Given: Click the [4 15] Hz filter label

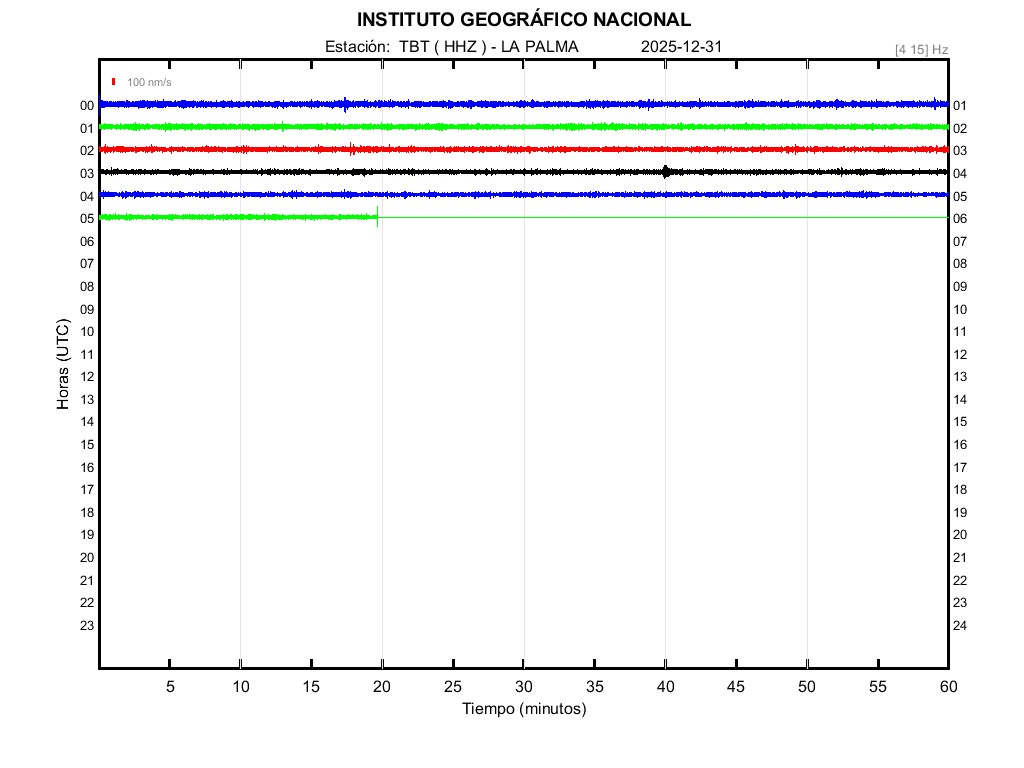Looking at the screenshot, I should point(921,49).
